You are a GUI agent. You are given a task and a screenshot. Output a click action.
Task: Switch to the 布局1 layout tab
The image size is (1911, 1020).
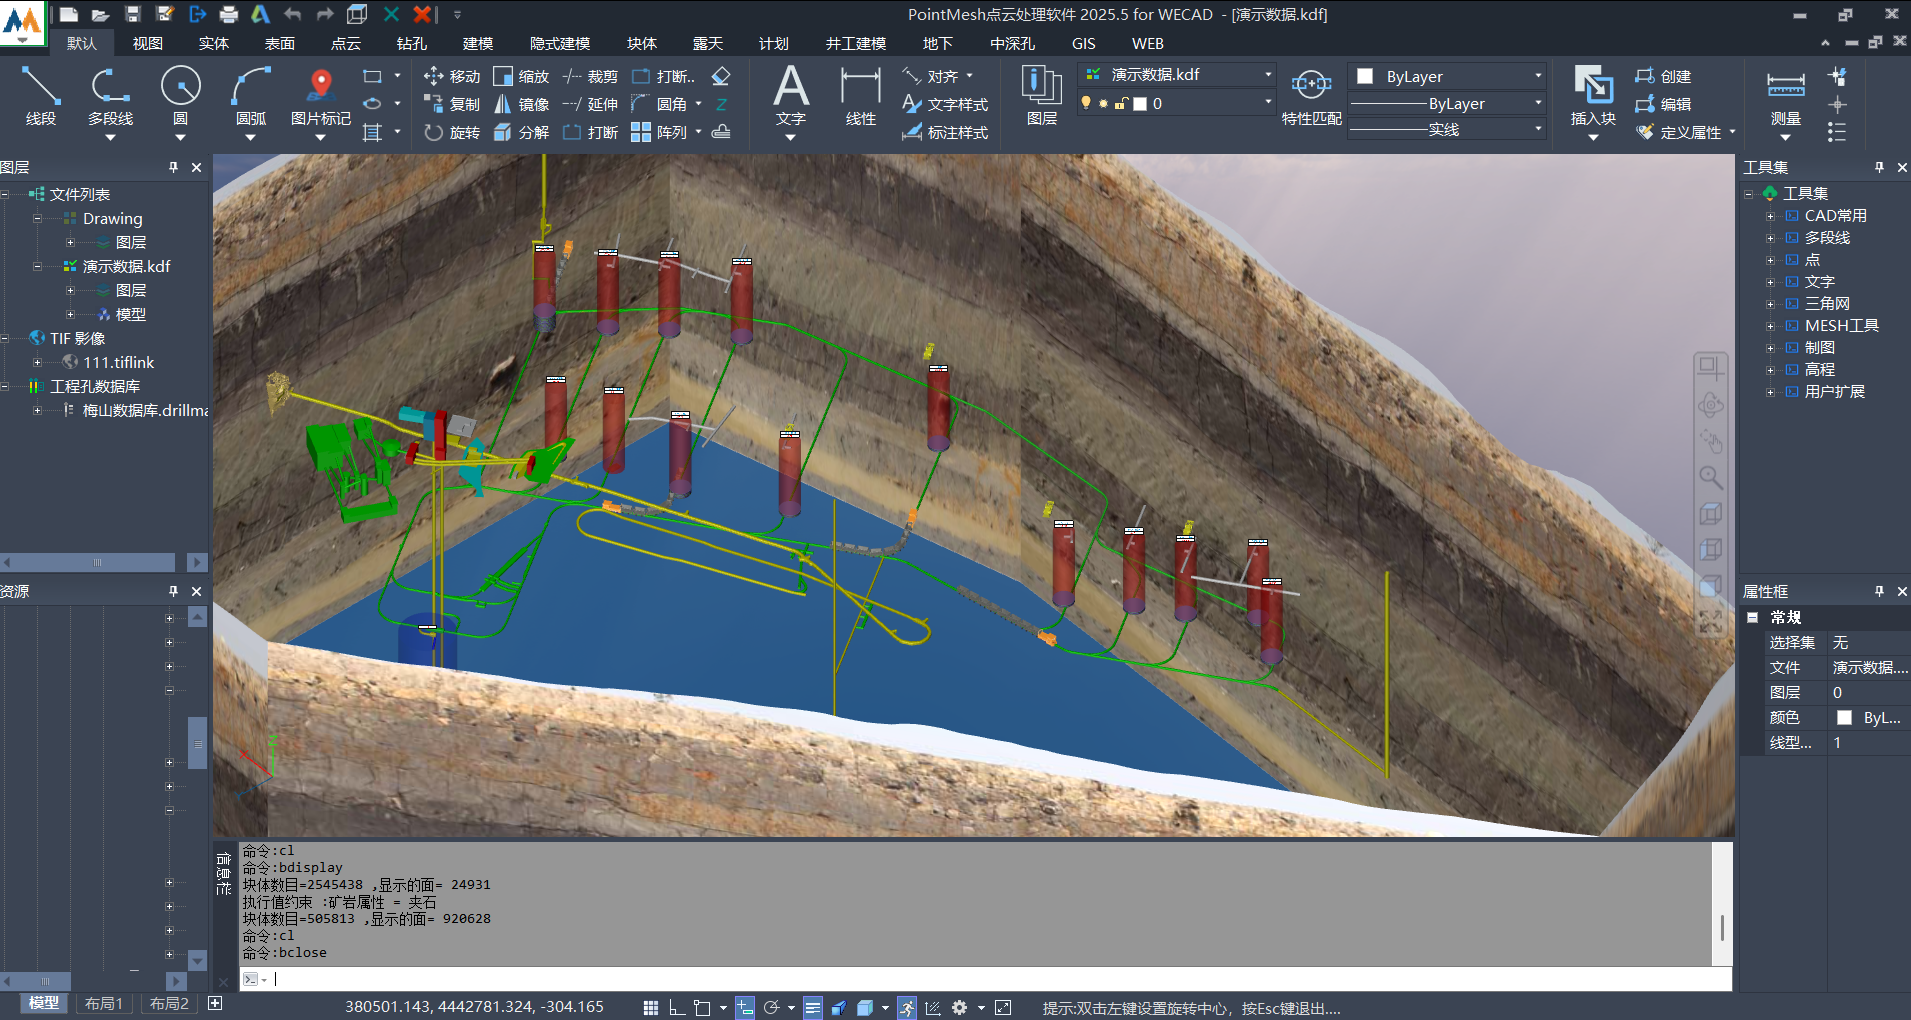pos(103,1004)
